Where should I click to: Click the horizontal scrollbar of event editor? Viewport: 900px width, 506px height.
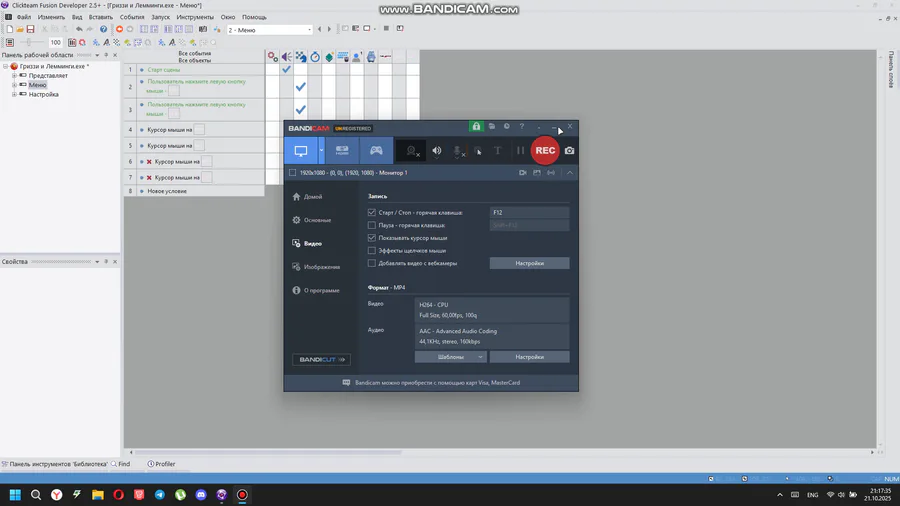[267, 452]
